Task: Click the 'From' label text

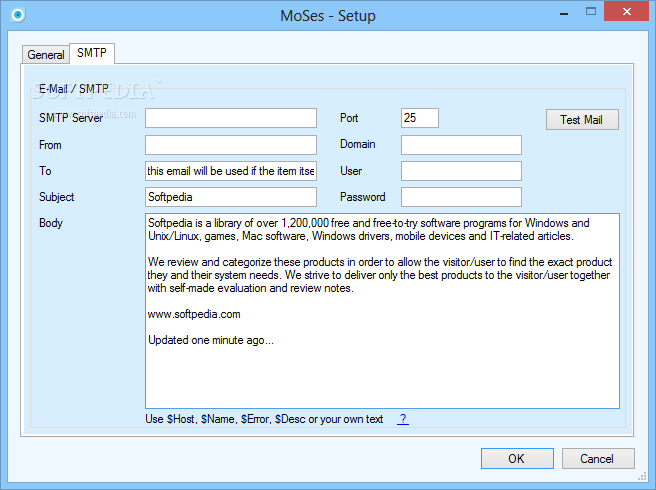Action: 50,145
